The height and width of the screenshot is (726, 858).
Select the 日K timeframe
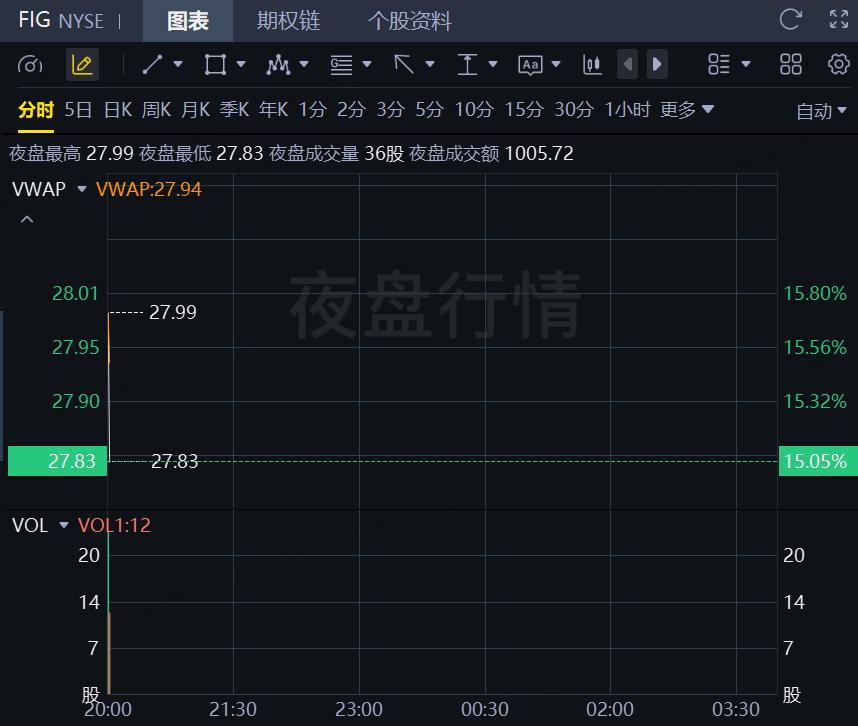tap(118, 109)
